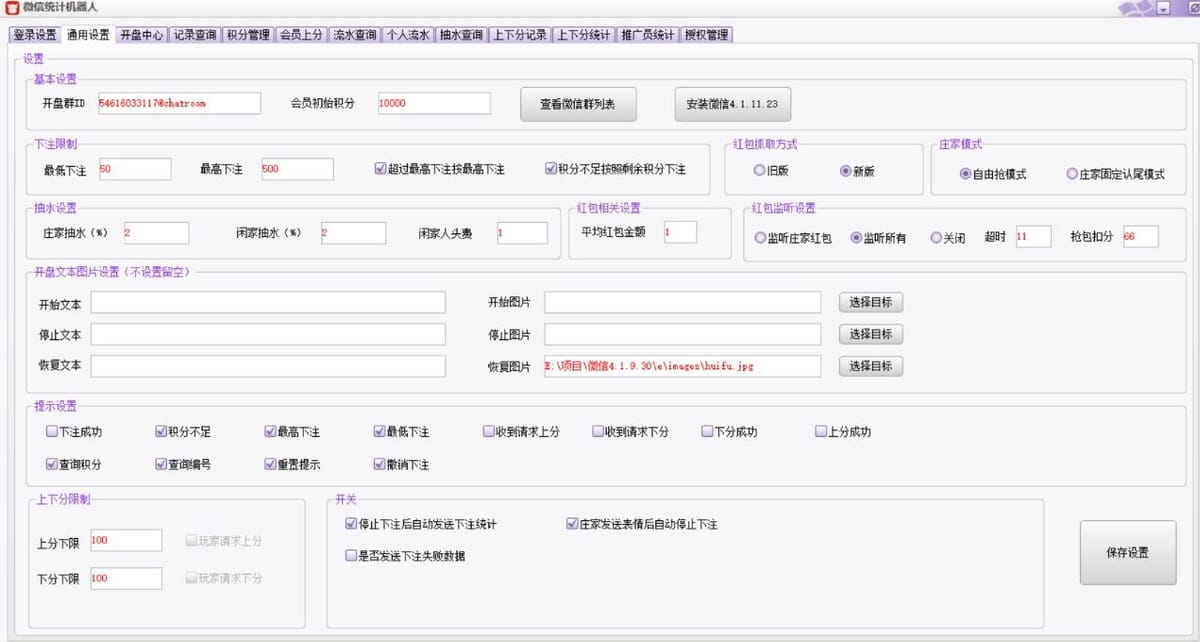Go to the 会员上分 tab

tap(301, 34)
